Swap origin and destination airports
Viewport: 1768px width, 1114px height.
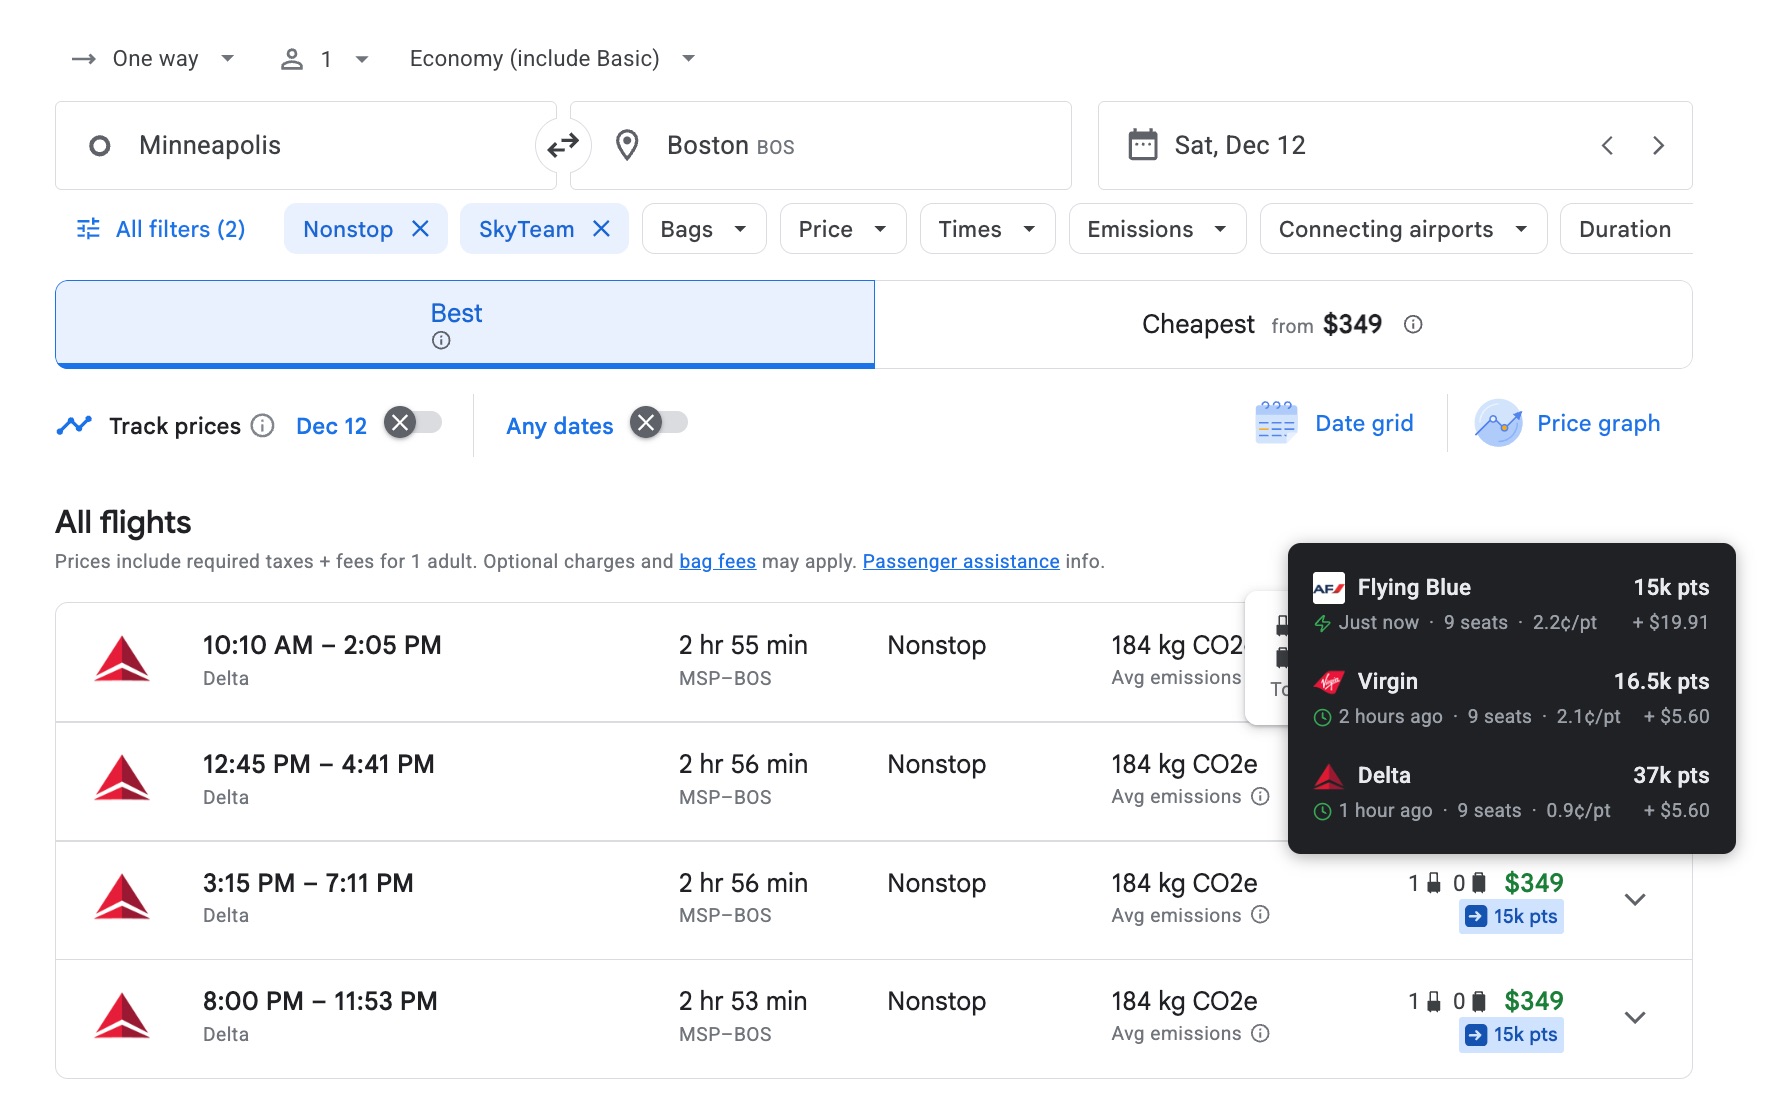coord(563,145)
